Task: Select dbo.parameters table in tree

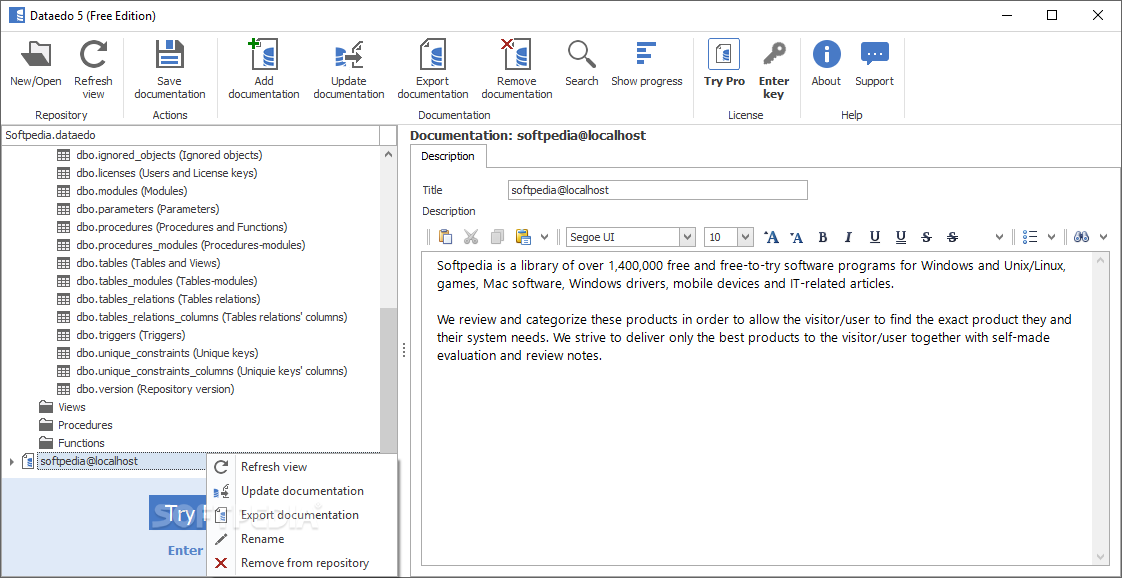Action: point(138,209)
